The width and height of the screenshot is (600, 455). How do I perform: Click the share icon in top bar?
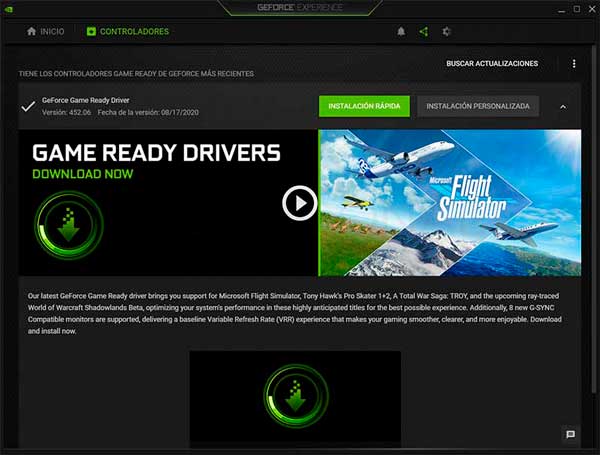point(424,31)
